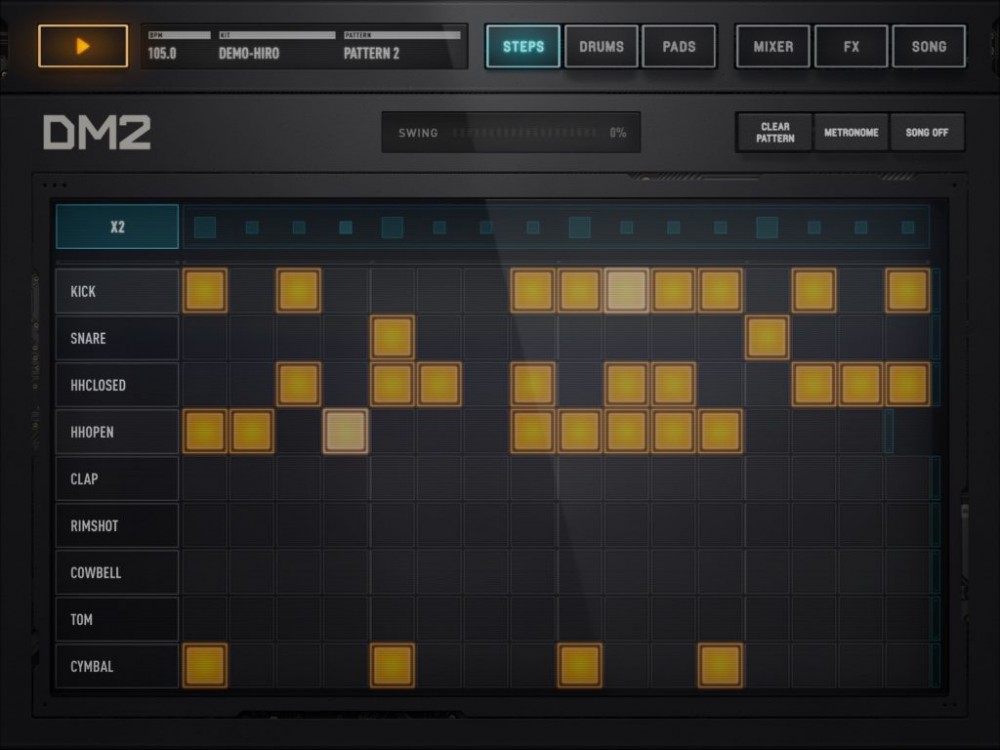Deactivate the highlighted HHOPEN step

[x=345, y=432]
